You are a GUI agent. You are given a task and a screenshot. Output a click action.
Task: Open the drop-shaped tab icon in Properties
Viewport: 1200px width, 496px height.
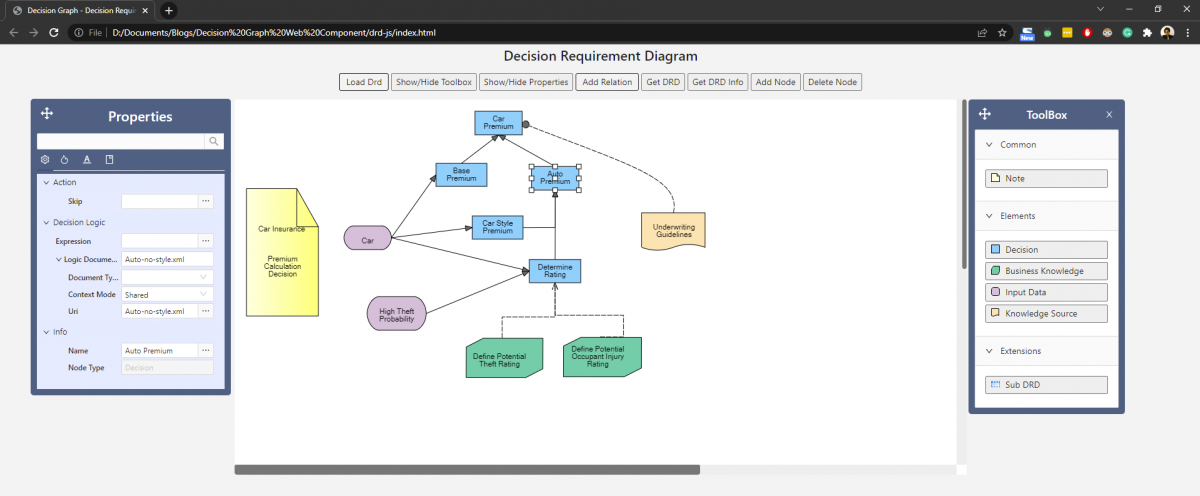[x=65, y=159]
